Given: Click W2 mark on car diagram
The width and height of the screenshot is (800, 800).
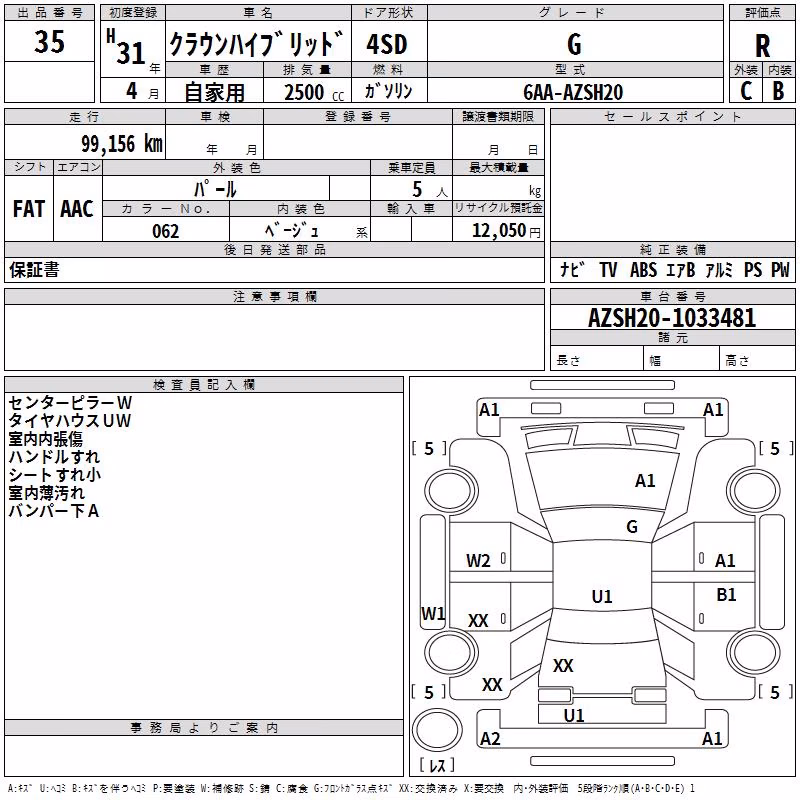Looking at the screenshot, I should point(478,561).
